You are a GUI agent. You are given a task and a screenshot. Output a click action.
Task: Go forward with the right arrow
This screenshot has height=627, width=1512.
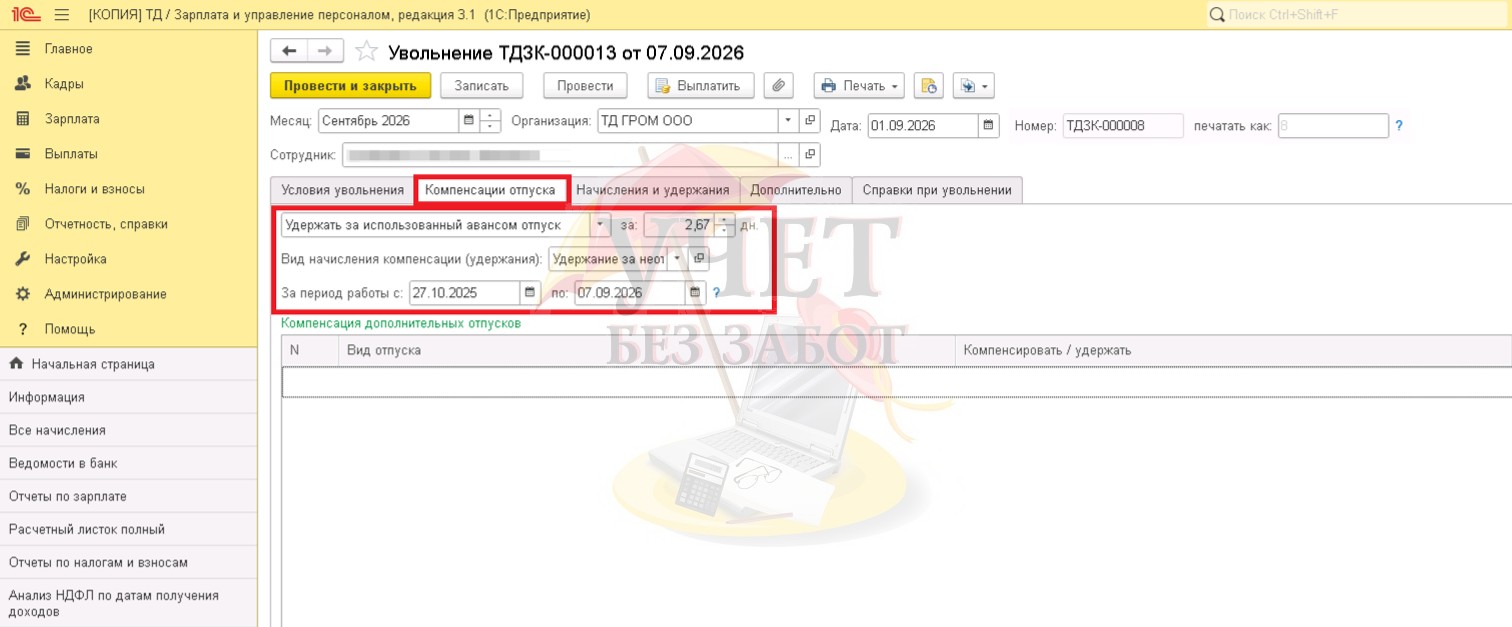coord(325,51)
